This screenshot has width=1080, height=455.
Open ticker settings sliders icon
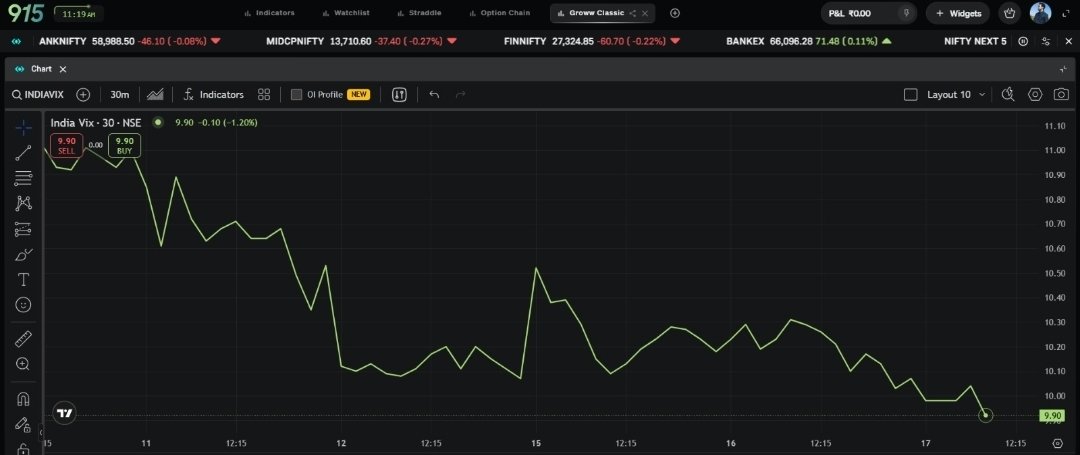click(1046, 41)
